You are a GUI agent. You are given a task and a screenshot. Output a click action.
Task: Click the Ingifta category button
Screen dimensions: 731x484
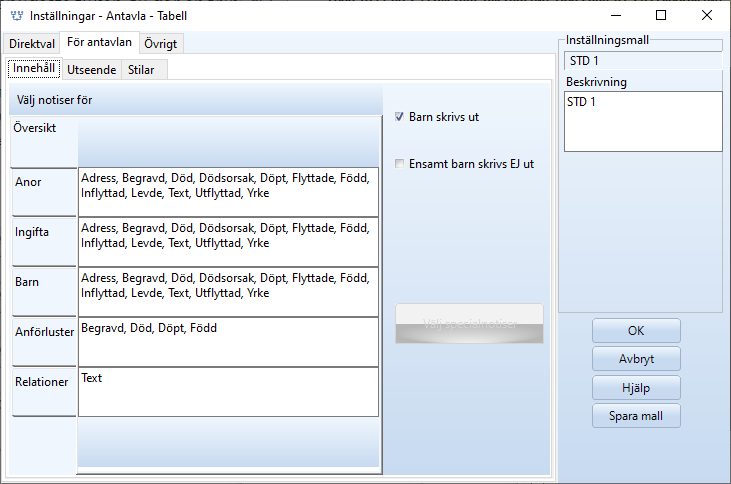click(43, 242)
